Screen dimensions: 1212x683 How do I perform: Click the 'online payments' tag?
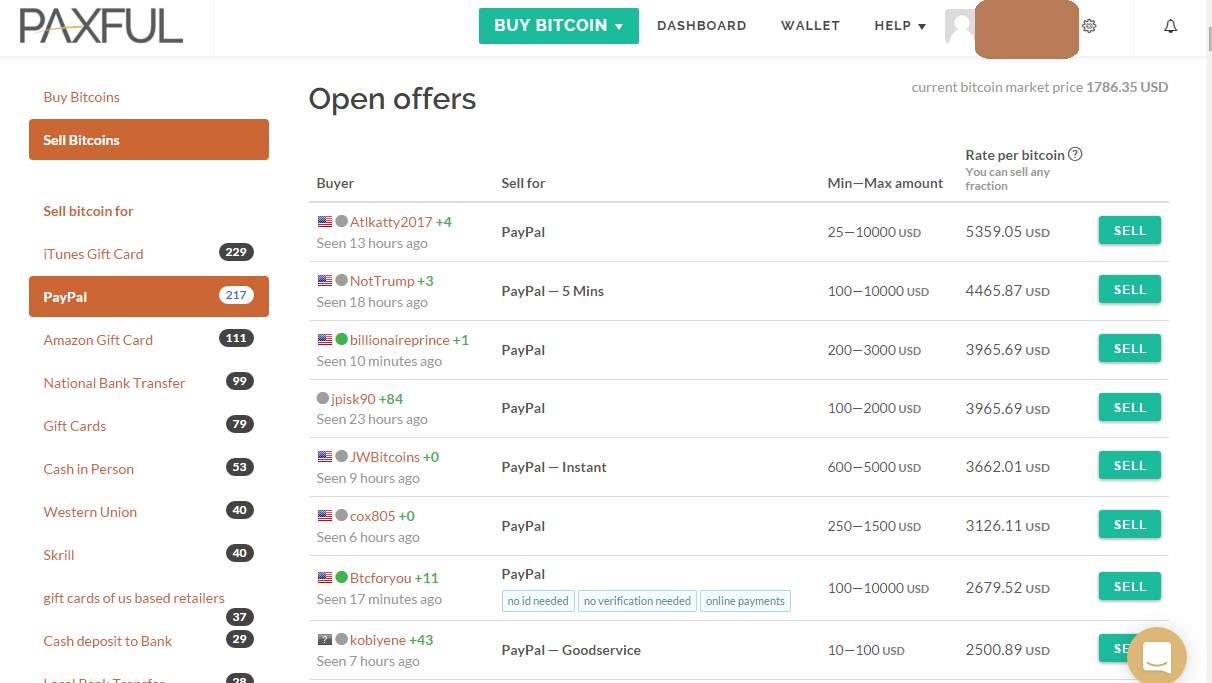[x=746, y=601]
